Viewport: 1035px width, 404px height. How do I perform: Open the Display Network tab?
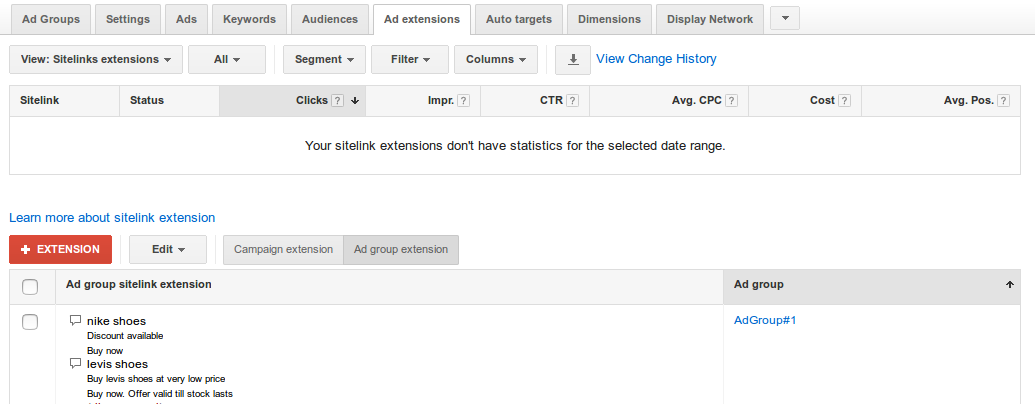(710, 19)
